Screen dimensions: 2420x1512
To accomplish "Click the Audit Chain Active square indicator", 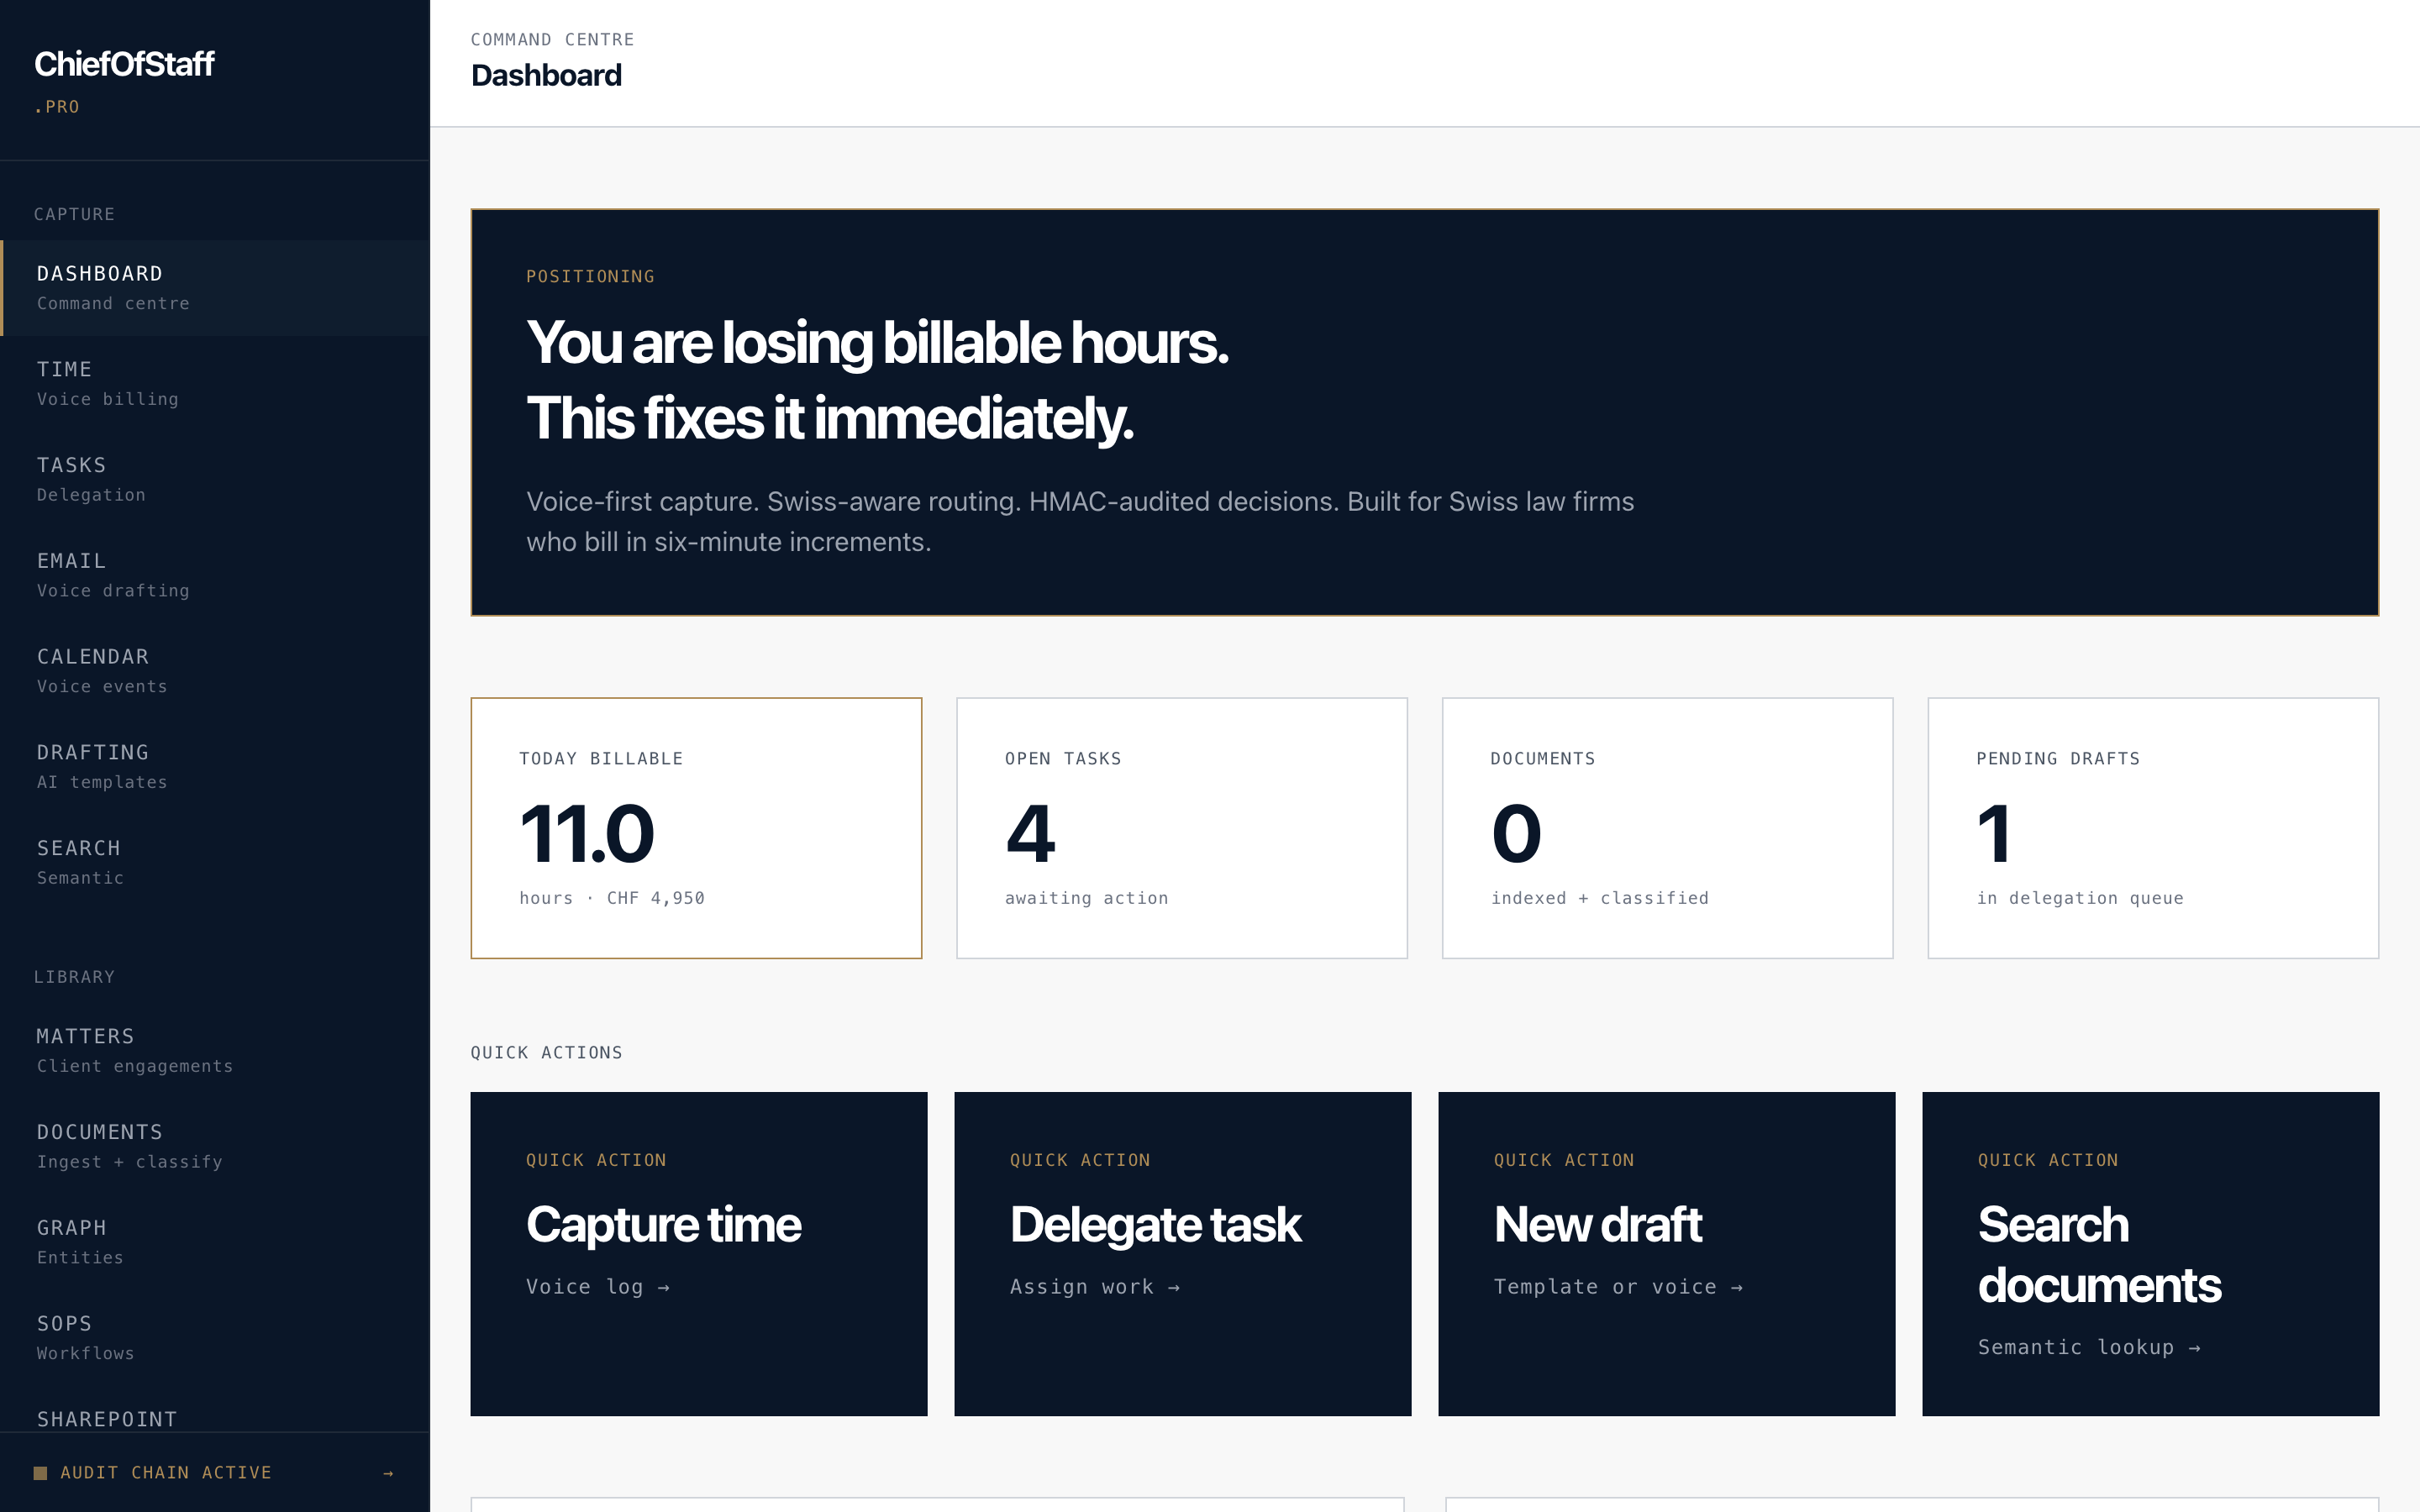I will (40, 1473).
